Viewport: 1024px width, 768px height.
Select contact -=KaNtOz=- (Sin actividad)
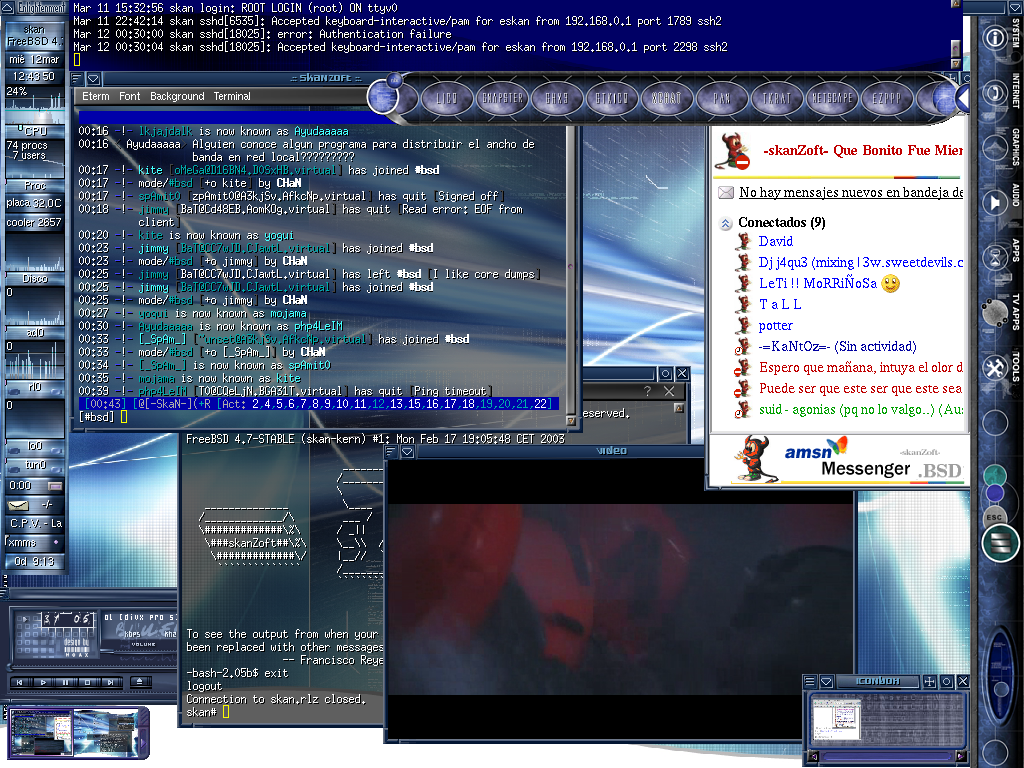point(837,346)
